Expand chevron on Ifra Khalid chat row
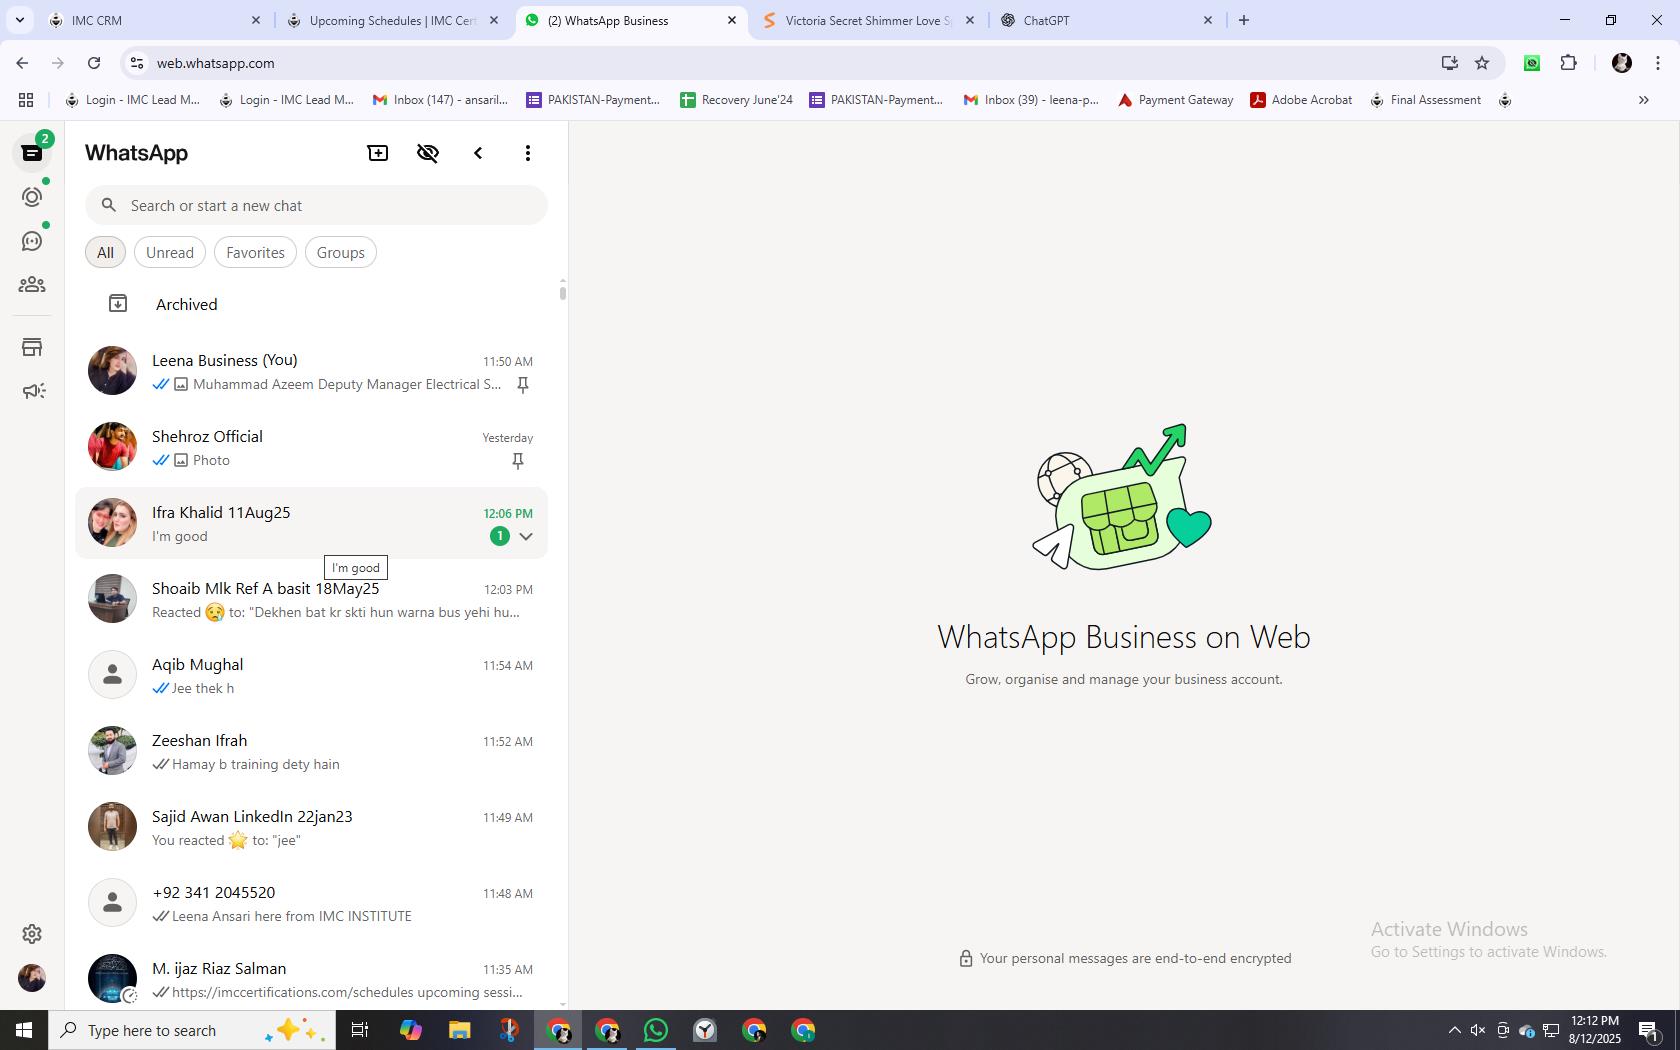This screenshot has height=1050, width=1680. (526, 537)
